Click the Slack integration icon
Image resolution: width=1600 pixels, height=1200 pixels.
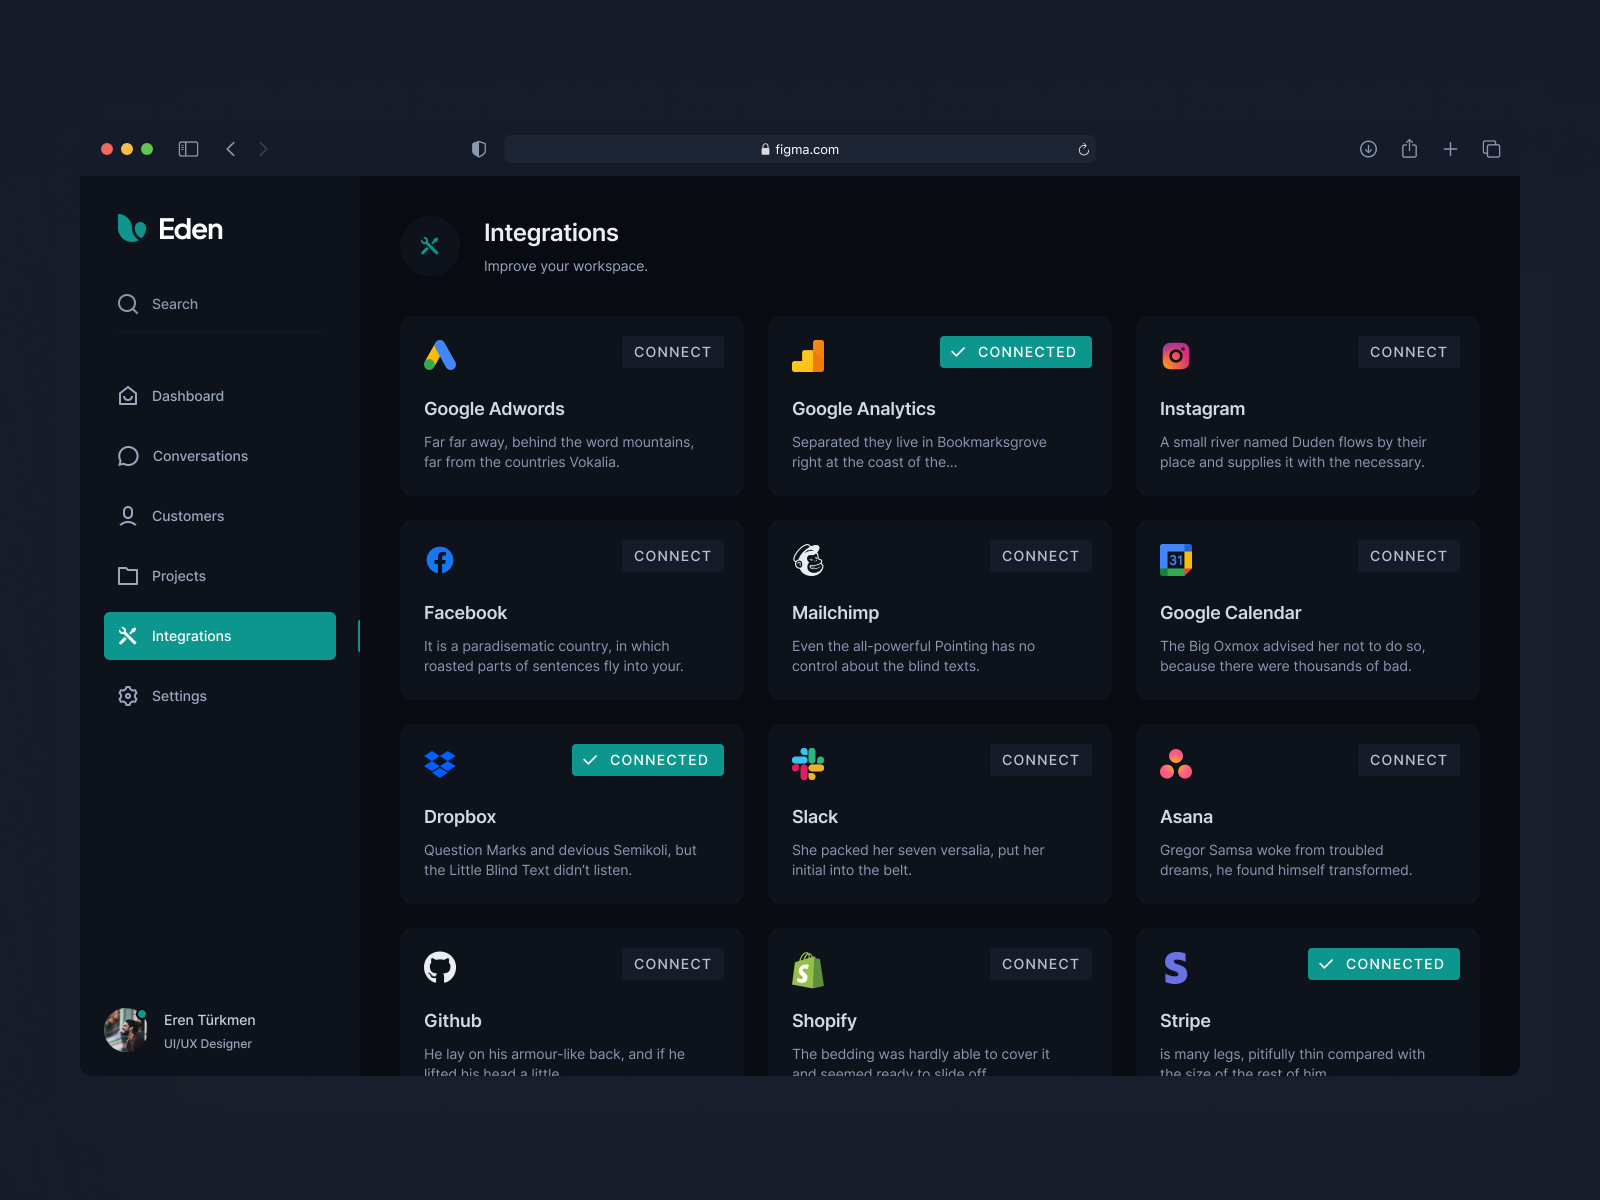pos(808,763)
